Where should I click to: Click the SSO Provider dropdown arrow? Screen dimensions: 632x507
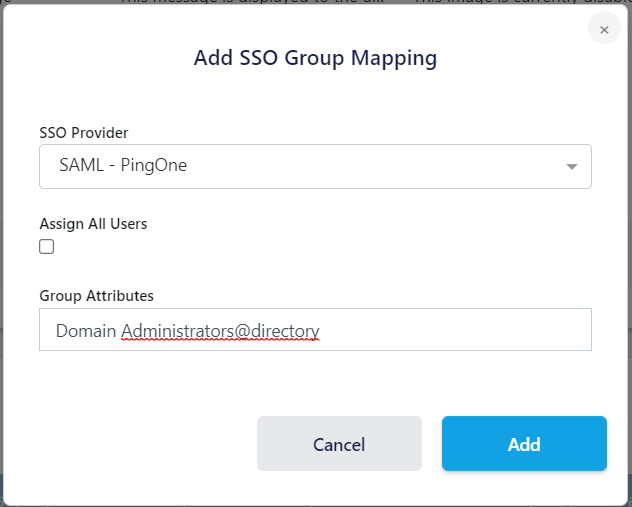click(x=572, y=167)
